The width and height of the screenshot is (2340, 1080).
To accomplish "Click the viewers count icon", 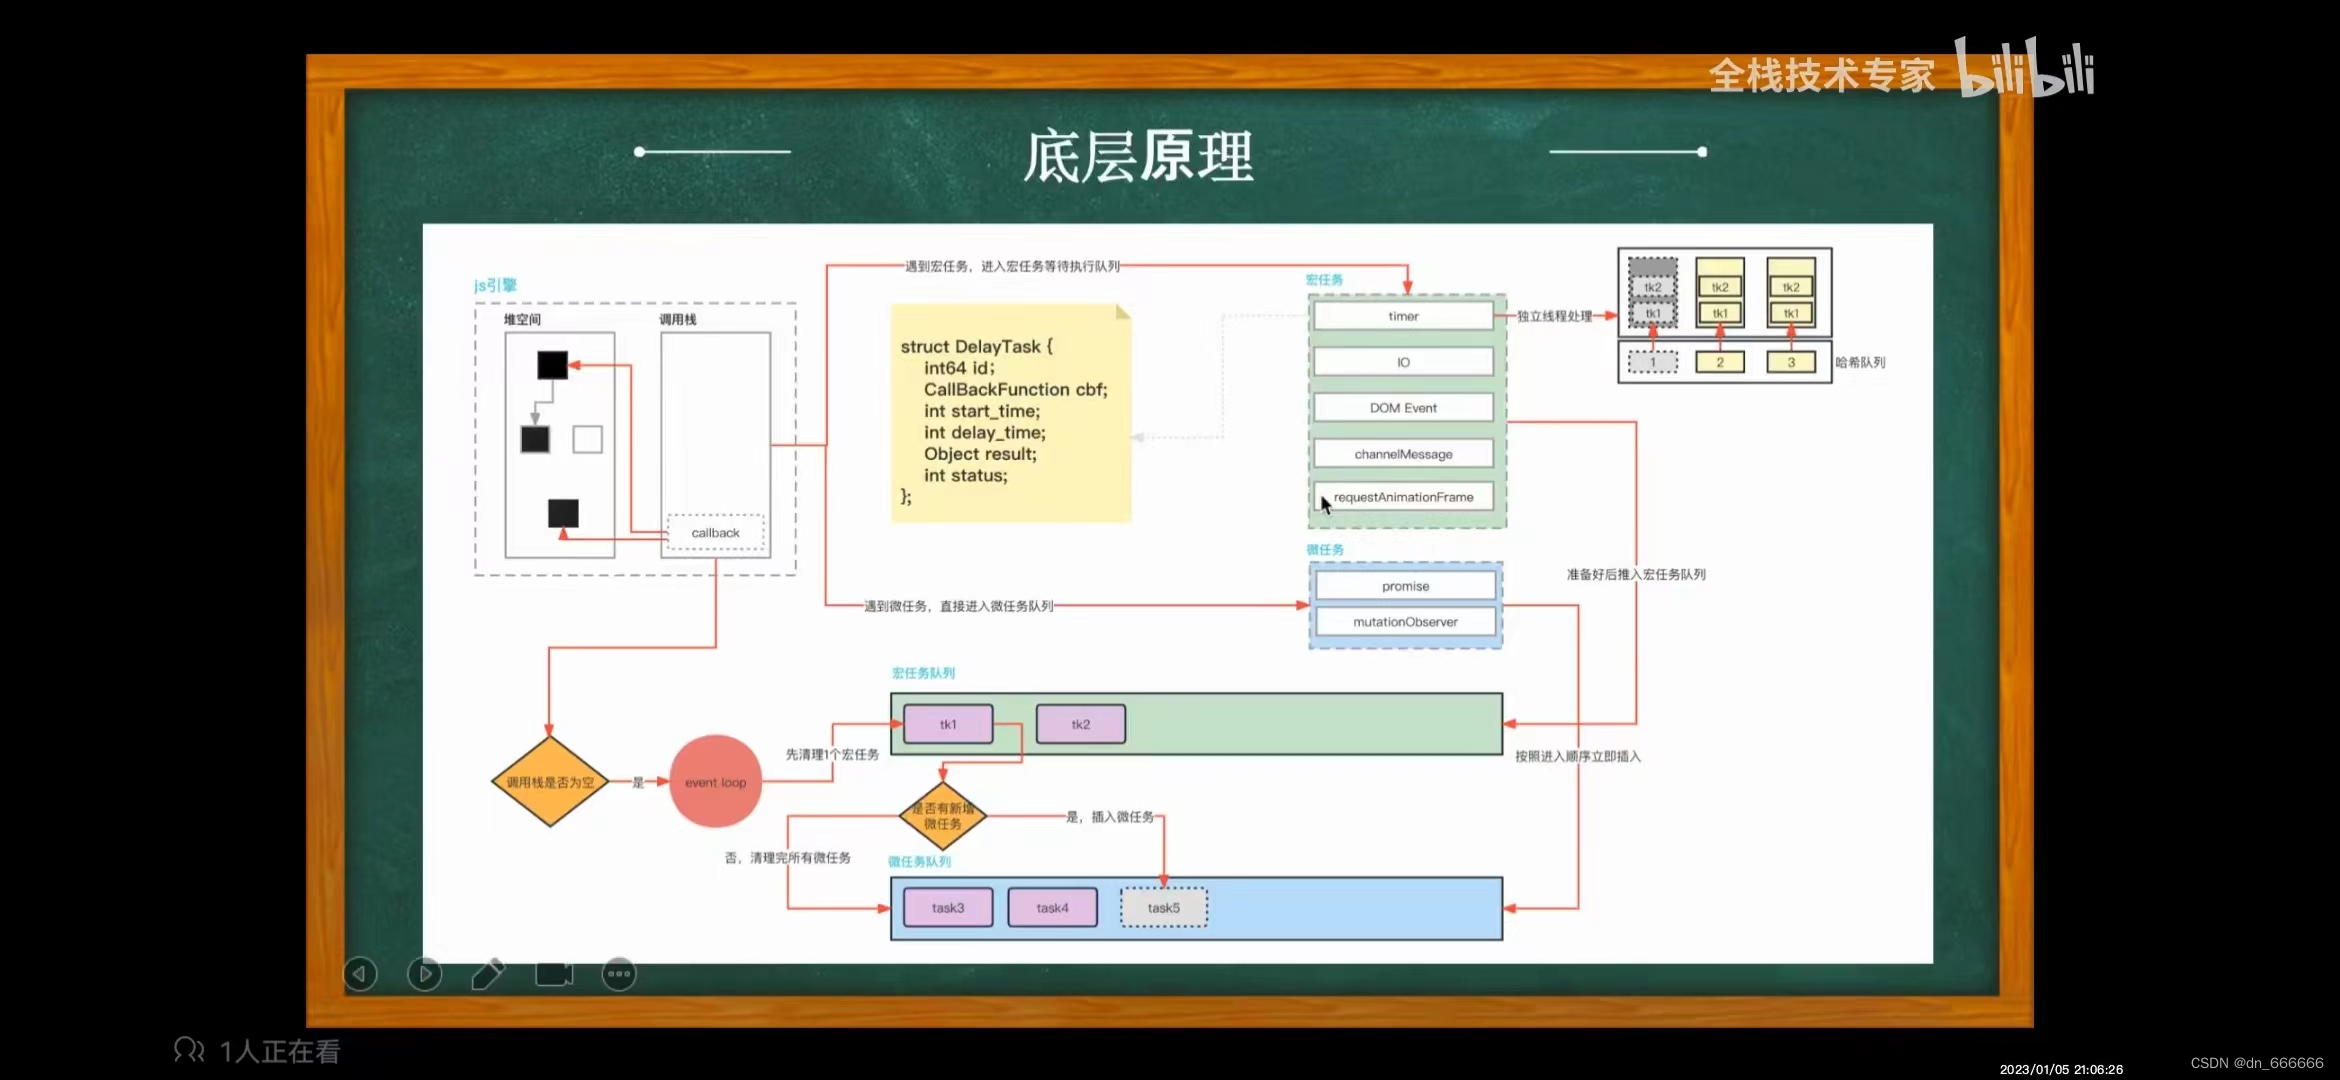I will click(x=188, y=1050).
